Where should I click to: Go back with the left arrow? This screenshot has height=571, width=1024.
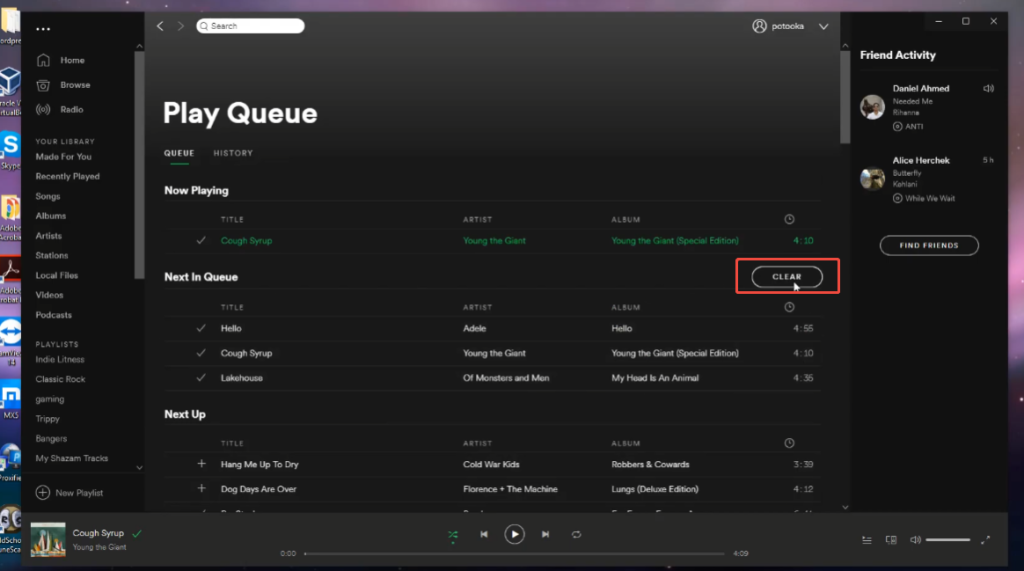[x=160, y=26]
